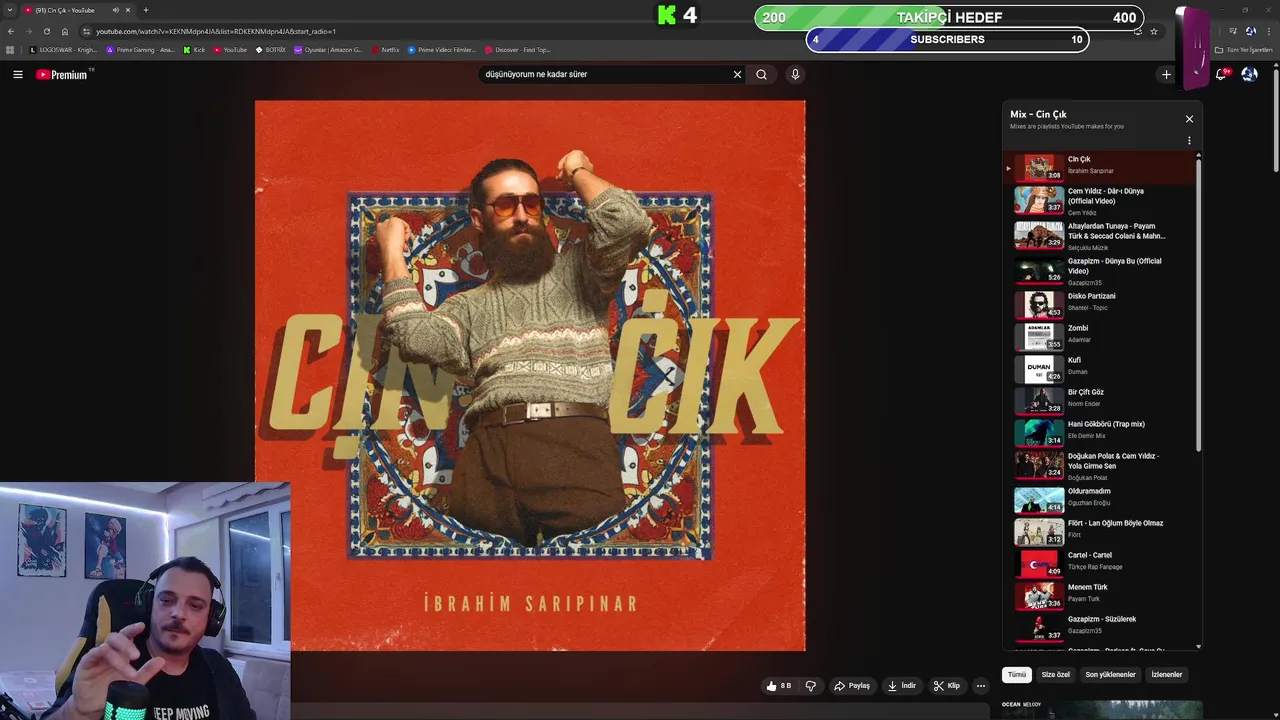Mute the tab via its speaker icon
Image resolution: width=1280 pixels, height=720 pixels.
coord(115,10)
